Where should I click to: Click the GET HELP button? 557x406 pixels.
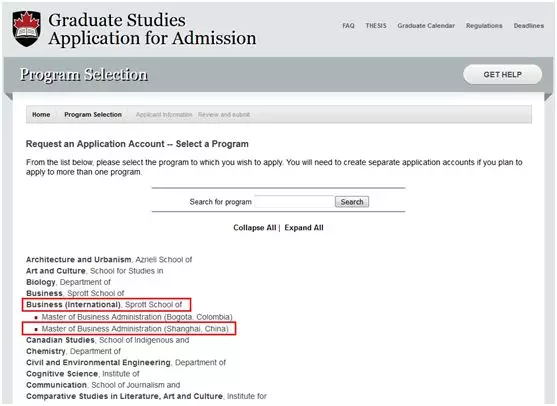pyautogui.click(x=502, y=75)
